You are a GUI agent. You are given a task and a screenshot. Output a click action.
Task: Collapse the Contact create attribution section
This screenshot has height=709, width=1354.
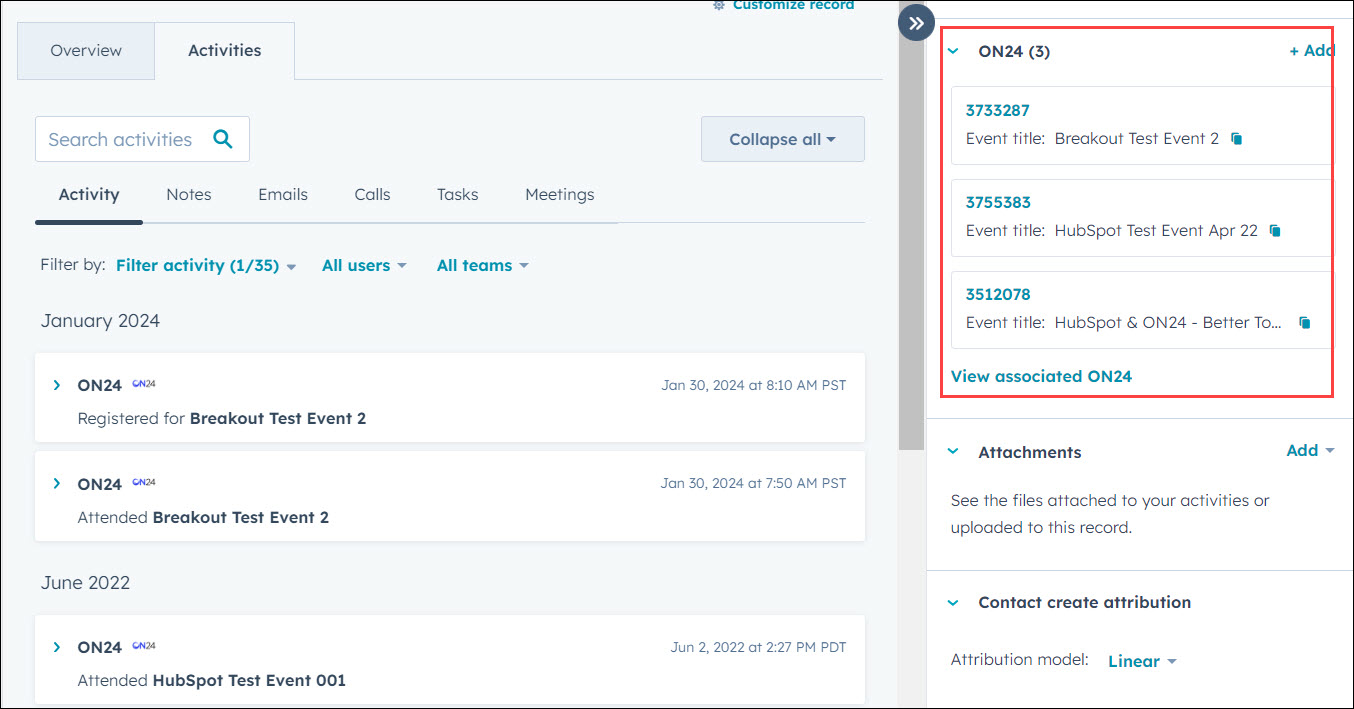coord(953,603)
